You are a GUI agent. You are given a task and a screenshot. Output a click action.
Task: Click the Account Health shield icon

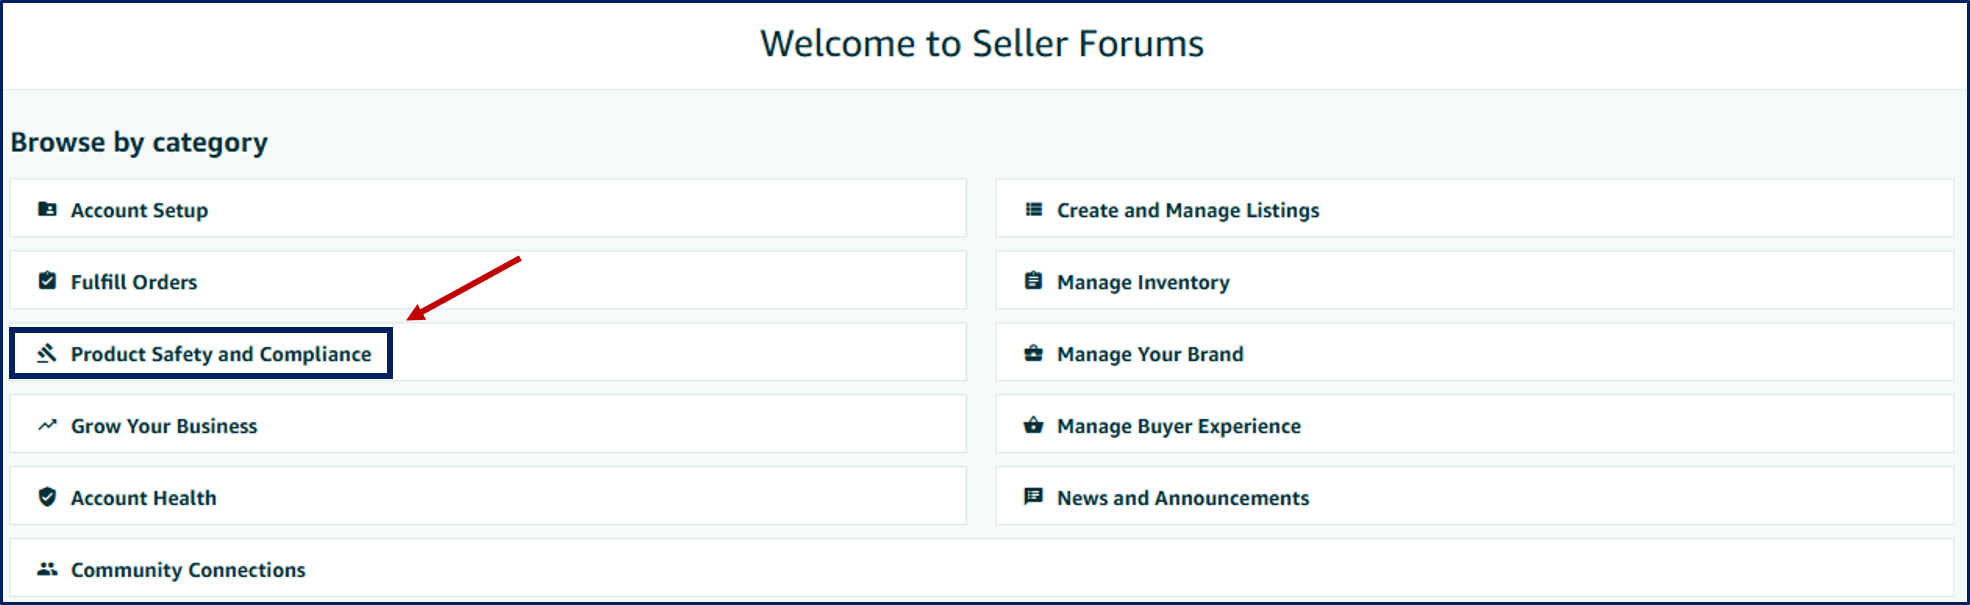click(47, 497)
